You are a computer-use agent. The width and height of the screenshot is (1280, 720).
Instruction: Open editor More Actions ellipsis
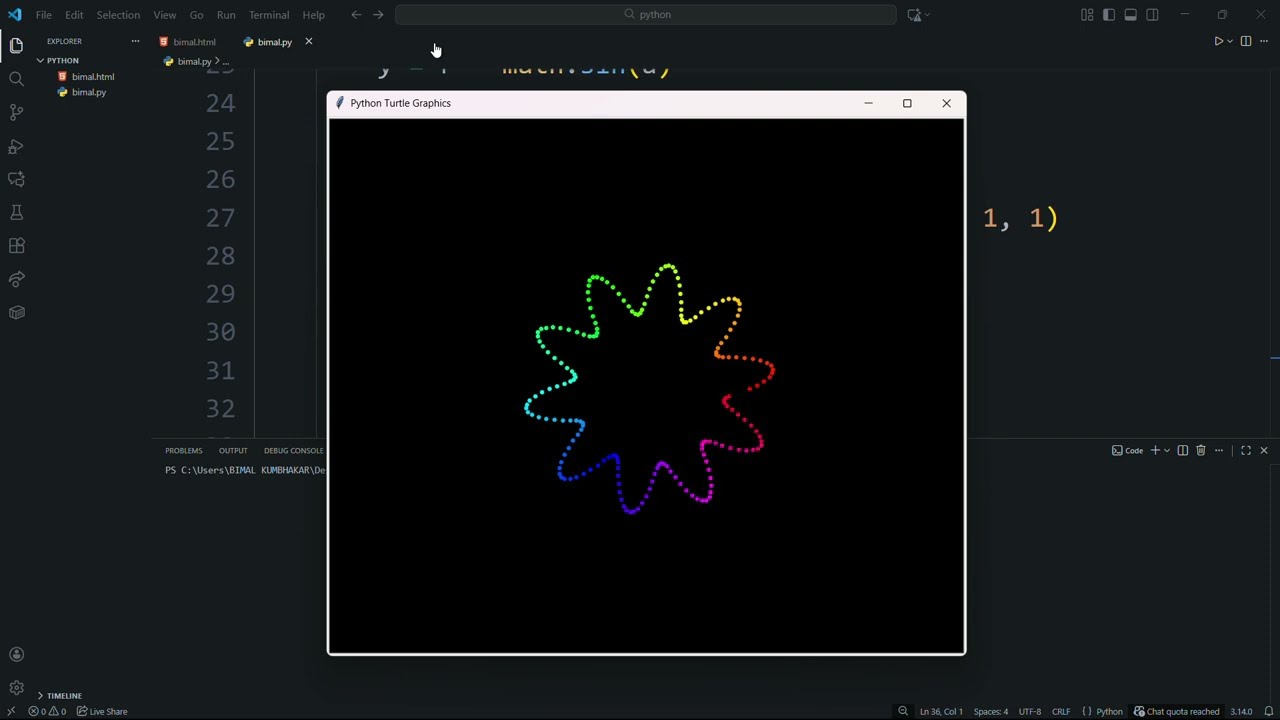point(1264,41)
